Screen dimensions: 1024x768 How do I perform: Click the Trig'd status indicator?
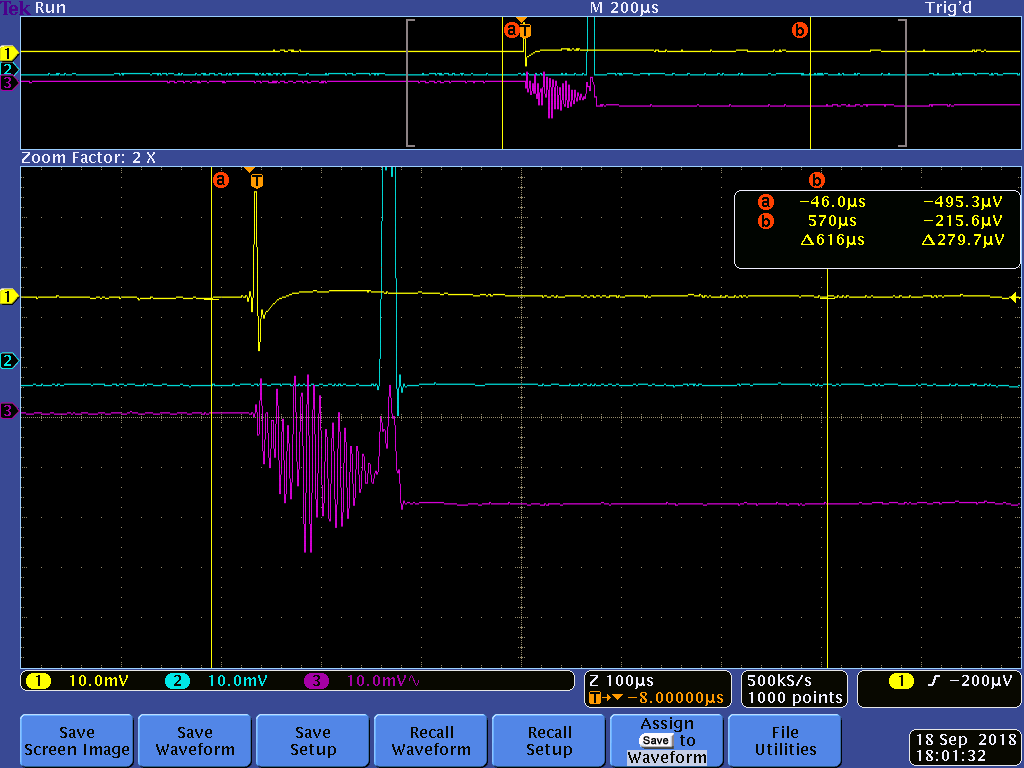(948, 8)
